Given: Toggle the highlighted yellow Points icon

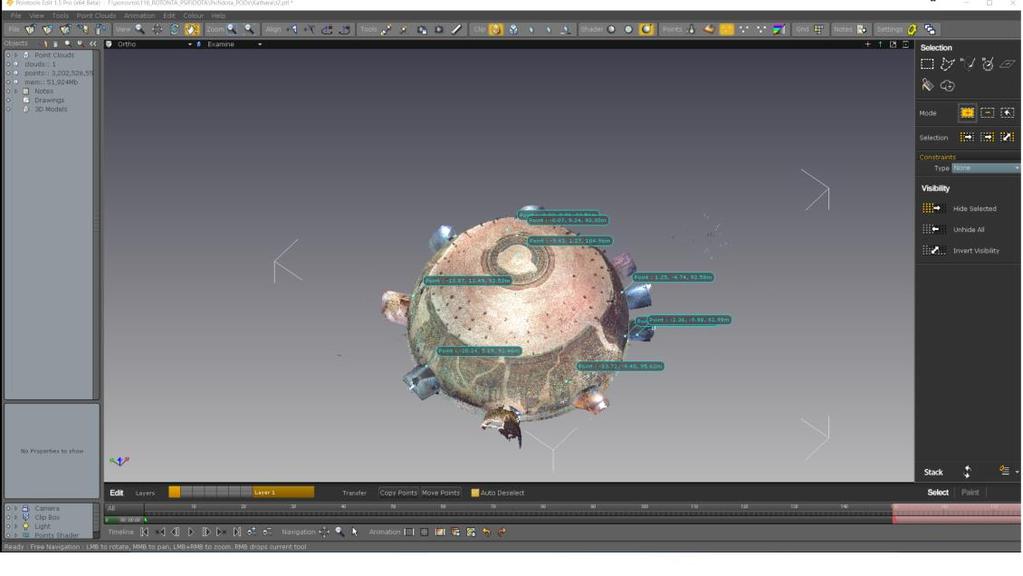Looking at the screenshot, I should (x=726, y=29).
